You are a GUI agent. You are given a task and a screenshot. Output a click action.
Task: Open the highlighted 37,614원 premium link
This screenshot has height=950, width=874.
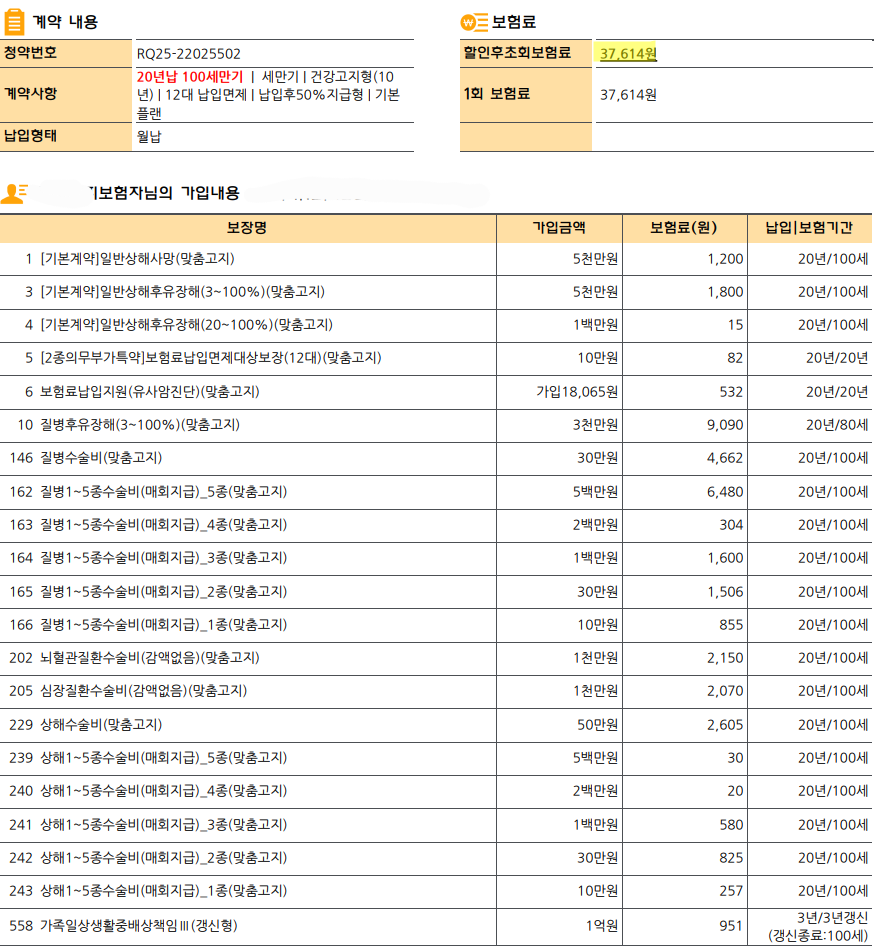click(x=628, y=54)
